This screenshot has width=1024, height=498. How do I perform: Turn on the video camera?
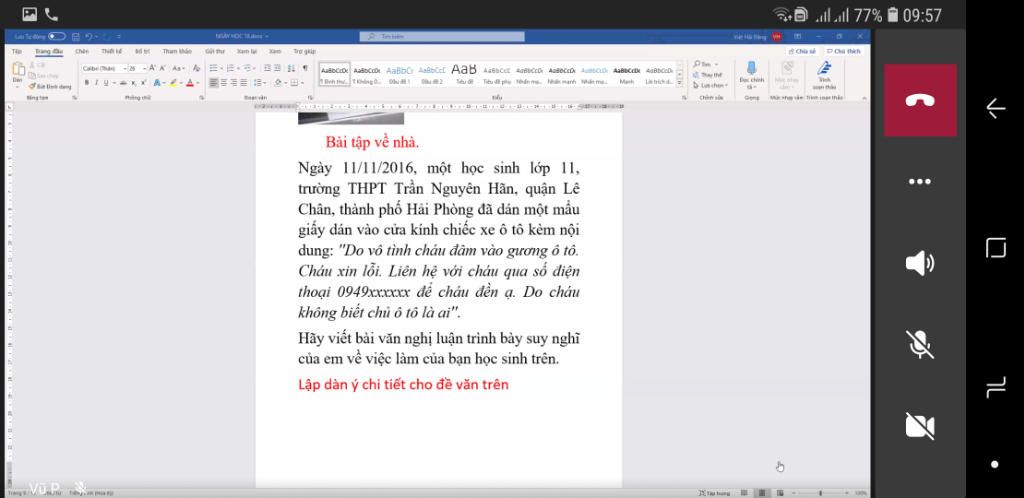920,426
